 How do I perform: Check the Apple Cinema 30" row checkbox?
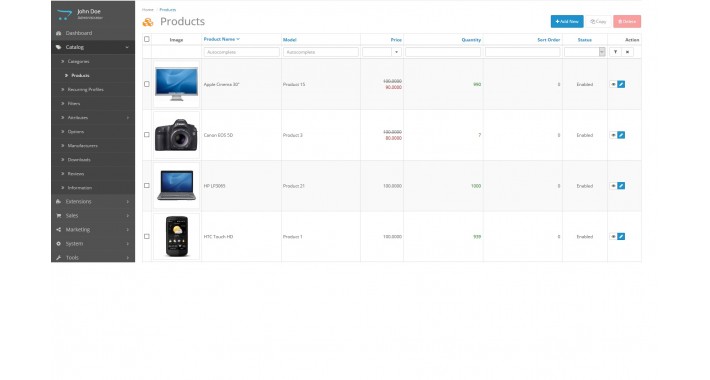tap(147, 84)
